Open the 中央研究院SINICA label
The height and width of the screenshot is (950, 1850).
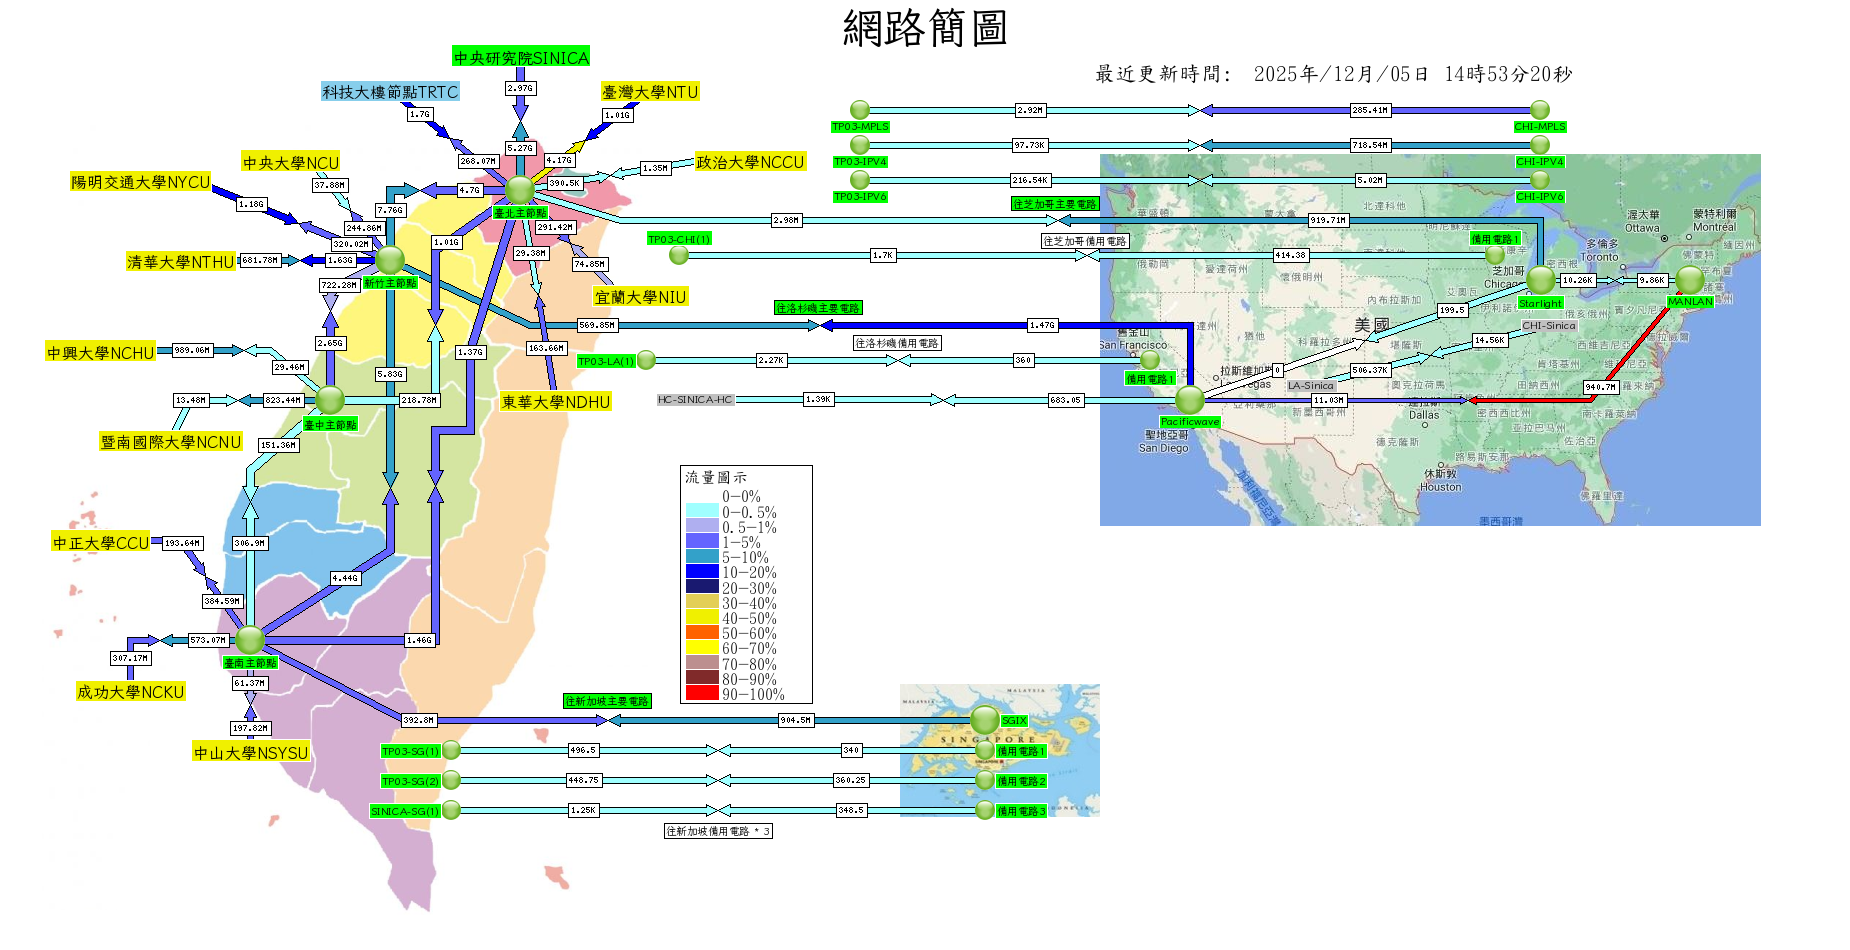click(x=521, y=57)
